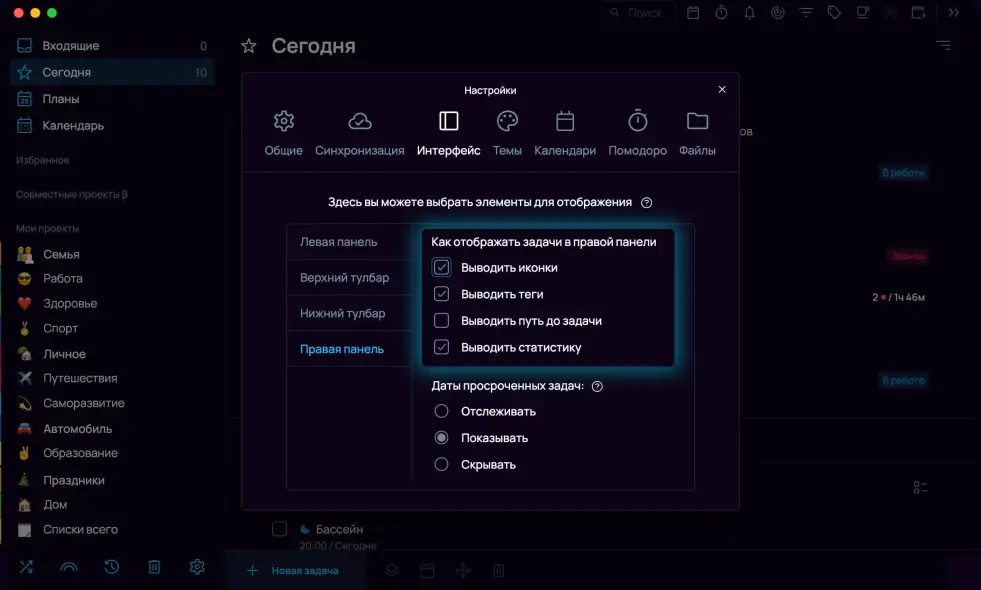The image size is (981, 590).
Task: Uncheck the "Выводить теги" checkbox
Action: 441,294
